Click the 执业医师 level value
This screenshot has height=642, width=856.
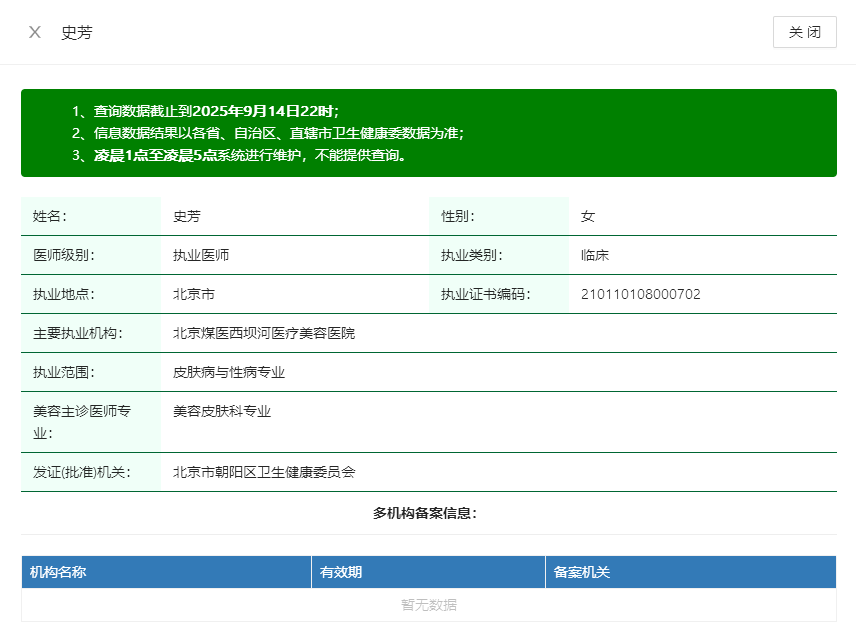[201, 255]
